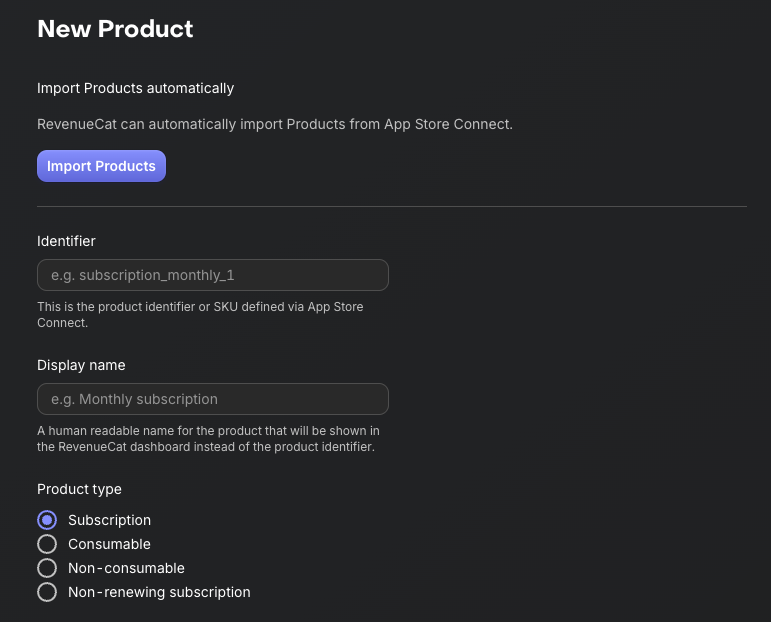Click into the Display name field
The height and width of the screenshot is (622, 771).
[x=212, y=399]
